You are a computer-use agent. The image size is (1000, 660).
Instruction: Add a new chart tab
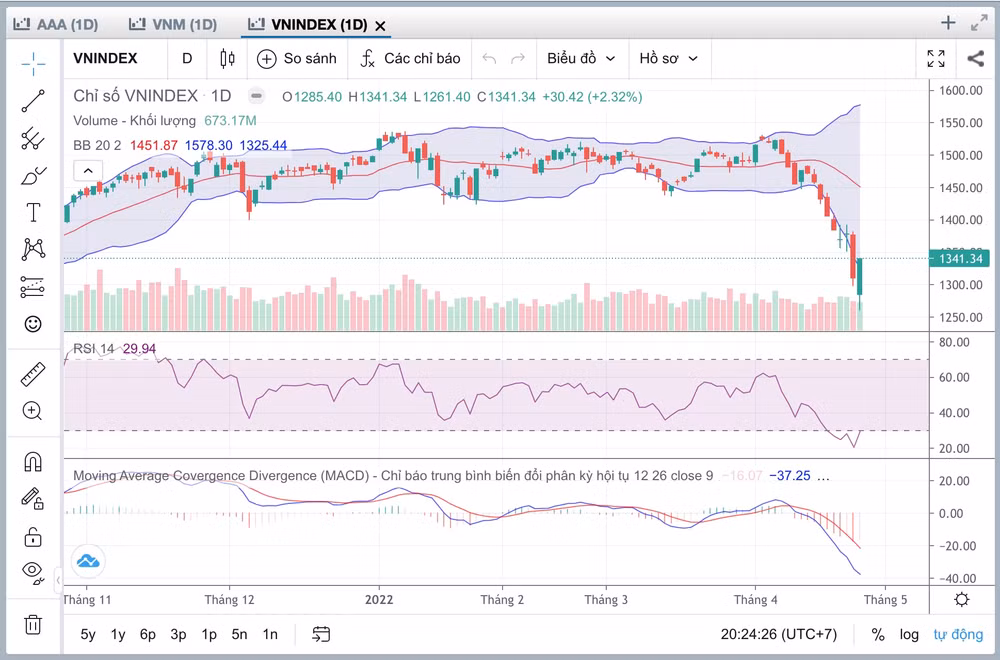pyautogui.click(x=948, y=23)
